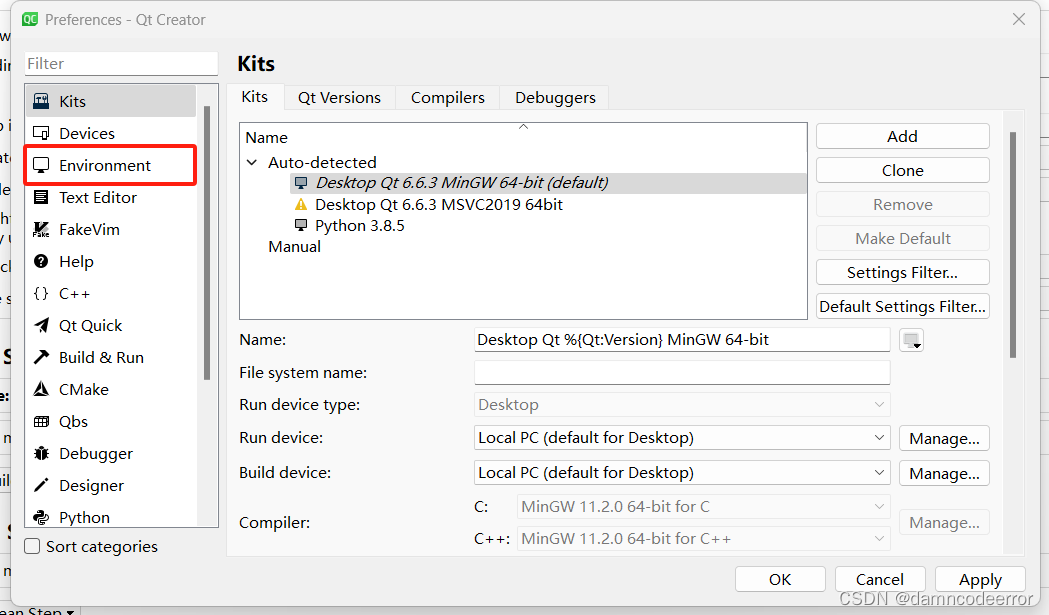Screen dimensions: 1049x615
Task: Click the Help question mark icon
Action: pyautogui.click(x=41, y=262)
